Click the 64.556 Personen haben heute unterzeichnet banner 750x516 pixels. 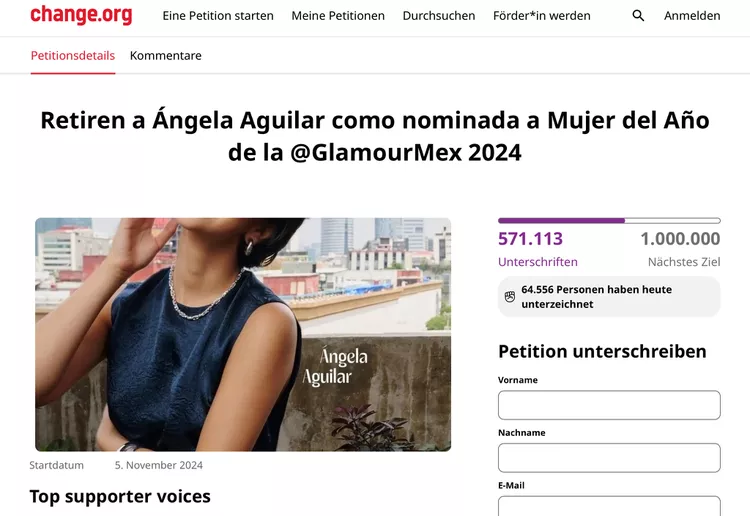609,297
